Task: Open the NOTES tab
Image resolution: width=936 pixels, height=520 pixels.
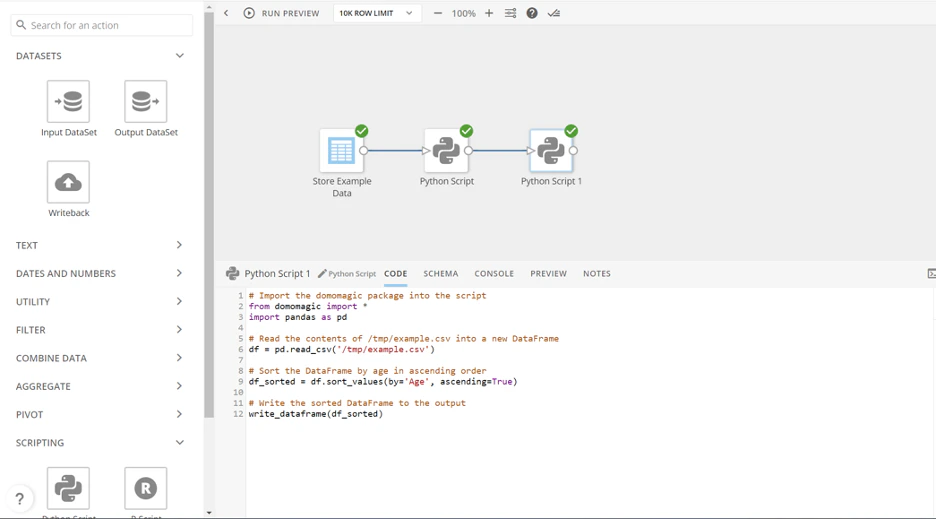Action: click(x=596, y=273)
